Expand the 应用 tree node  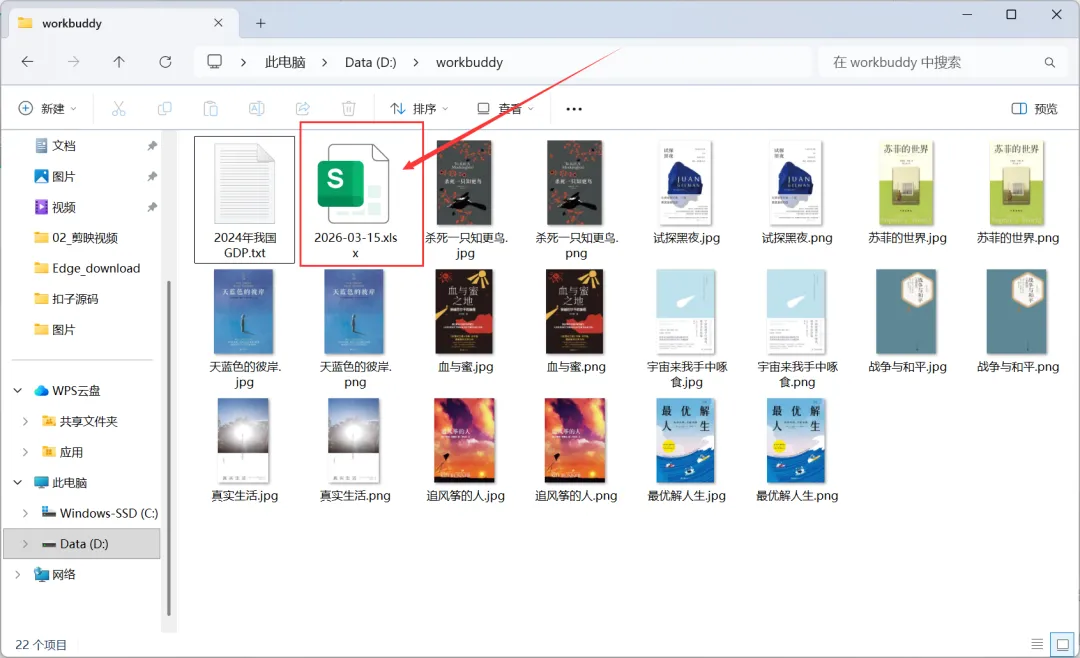(x=25, y=452)
